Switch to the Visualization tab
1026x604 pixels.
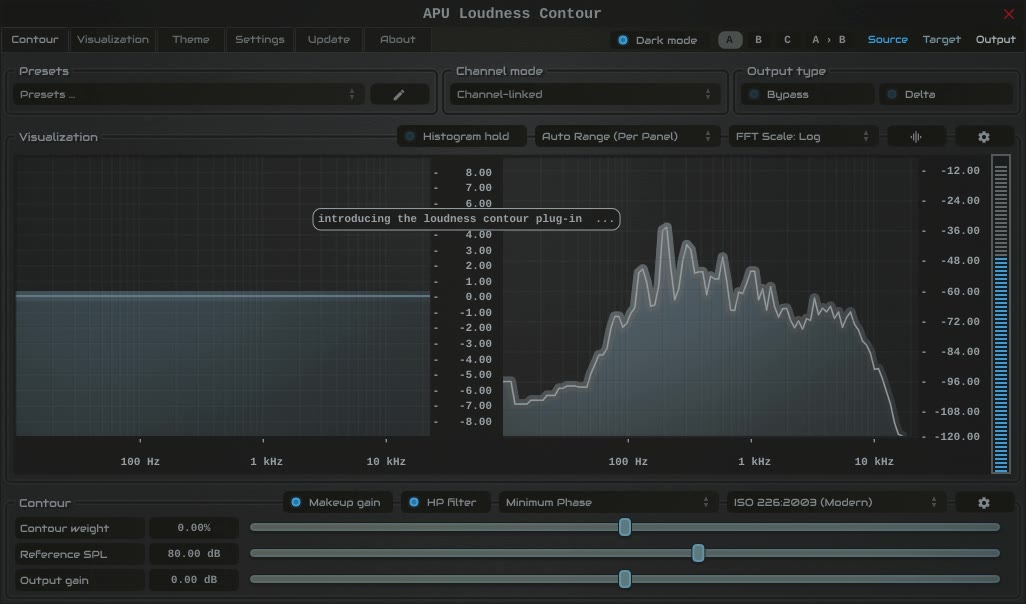113,40
